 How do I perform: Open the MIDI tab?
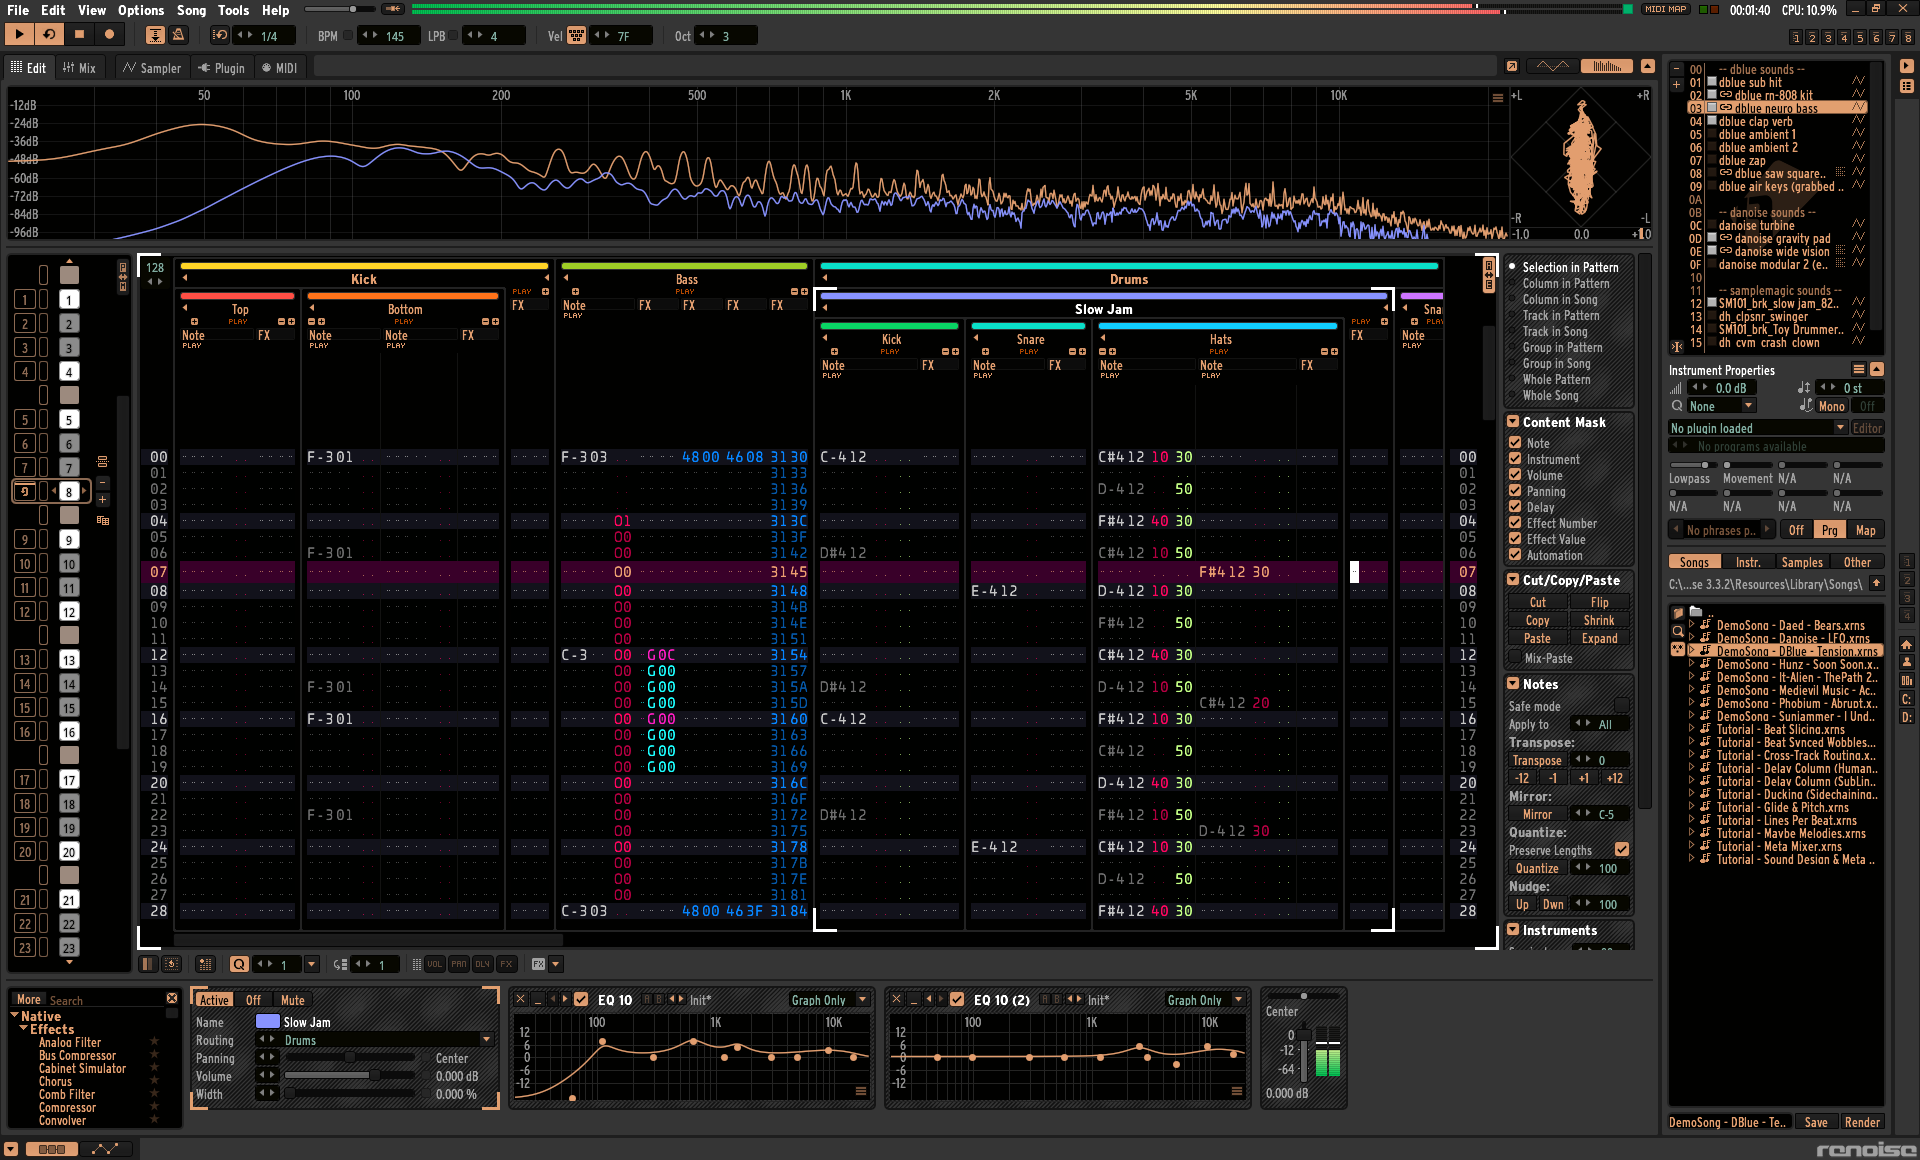click(279, 68)
